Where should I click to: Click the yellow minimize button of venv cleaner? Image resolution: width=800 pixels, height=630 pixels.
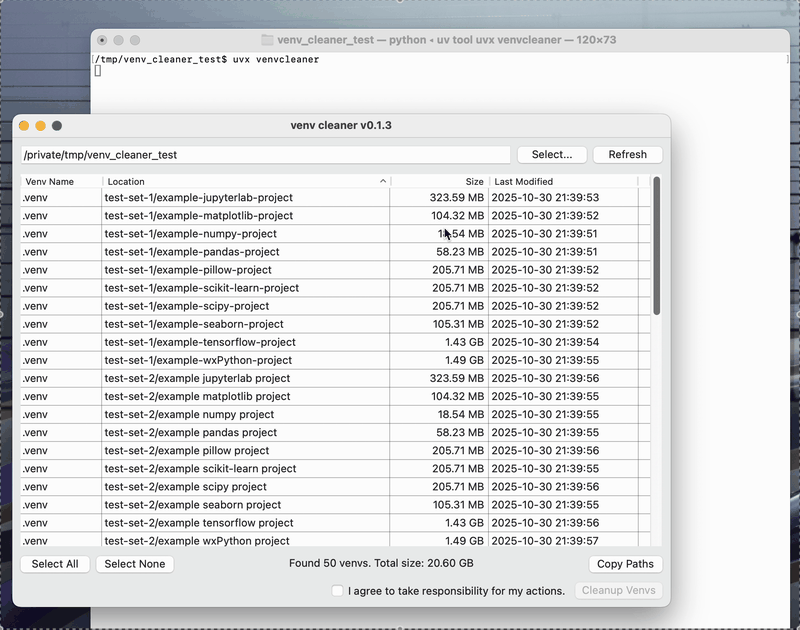click(41, 126)
